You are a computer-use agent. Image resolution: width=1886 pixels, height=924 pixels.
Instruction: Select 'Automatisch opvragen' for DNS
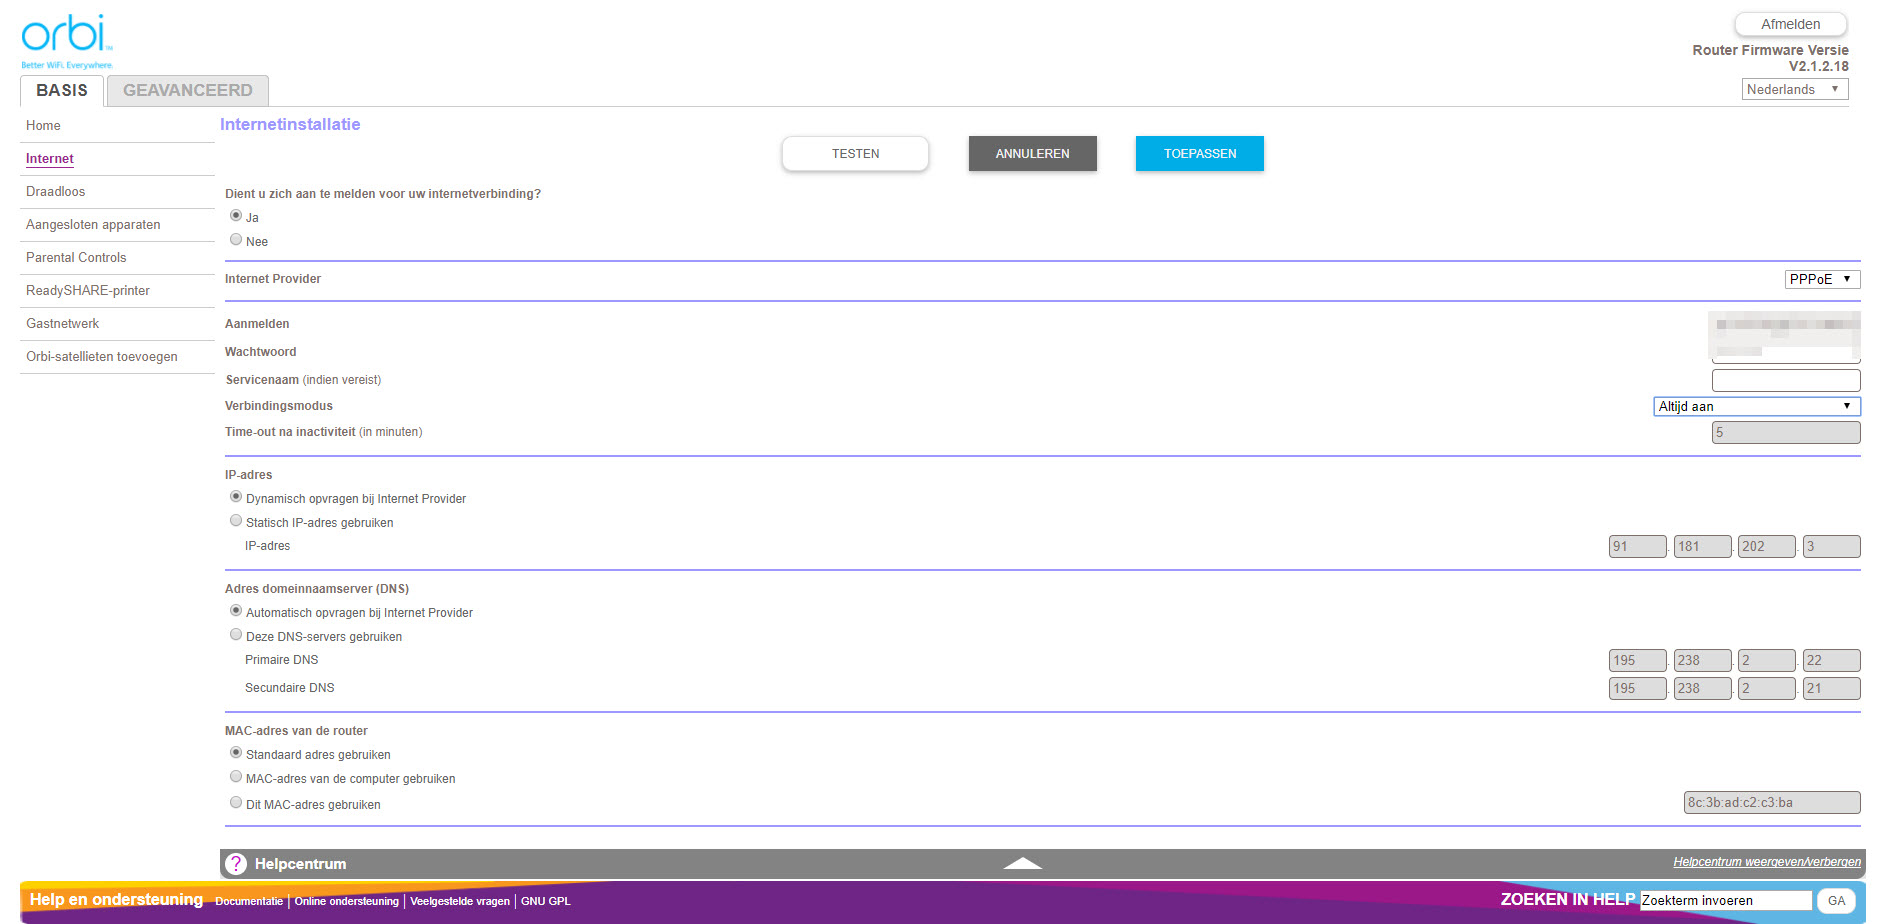click(236, 611)
